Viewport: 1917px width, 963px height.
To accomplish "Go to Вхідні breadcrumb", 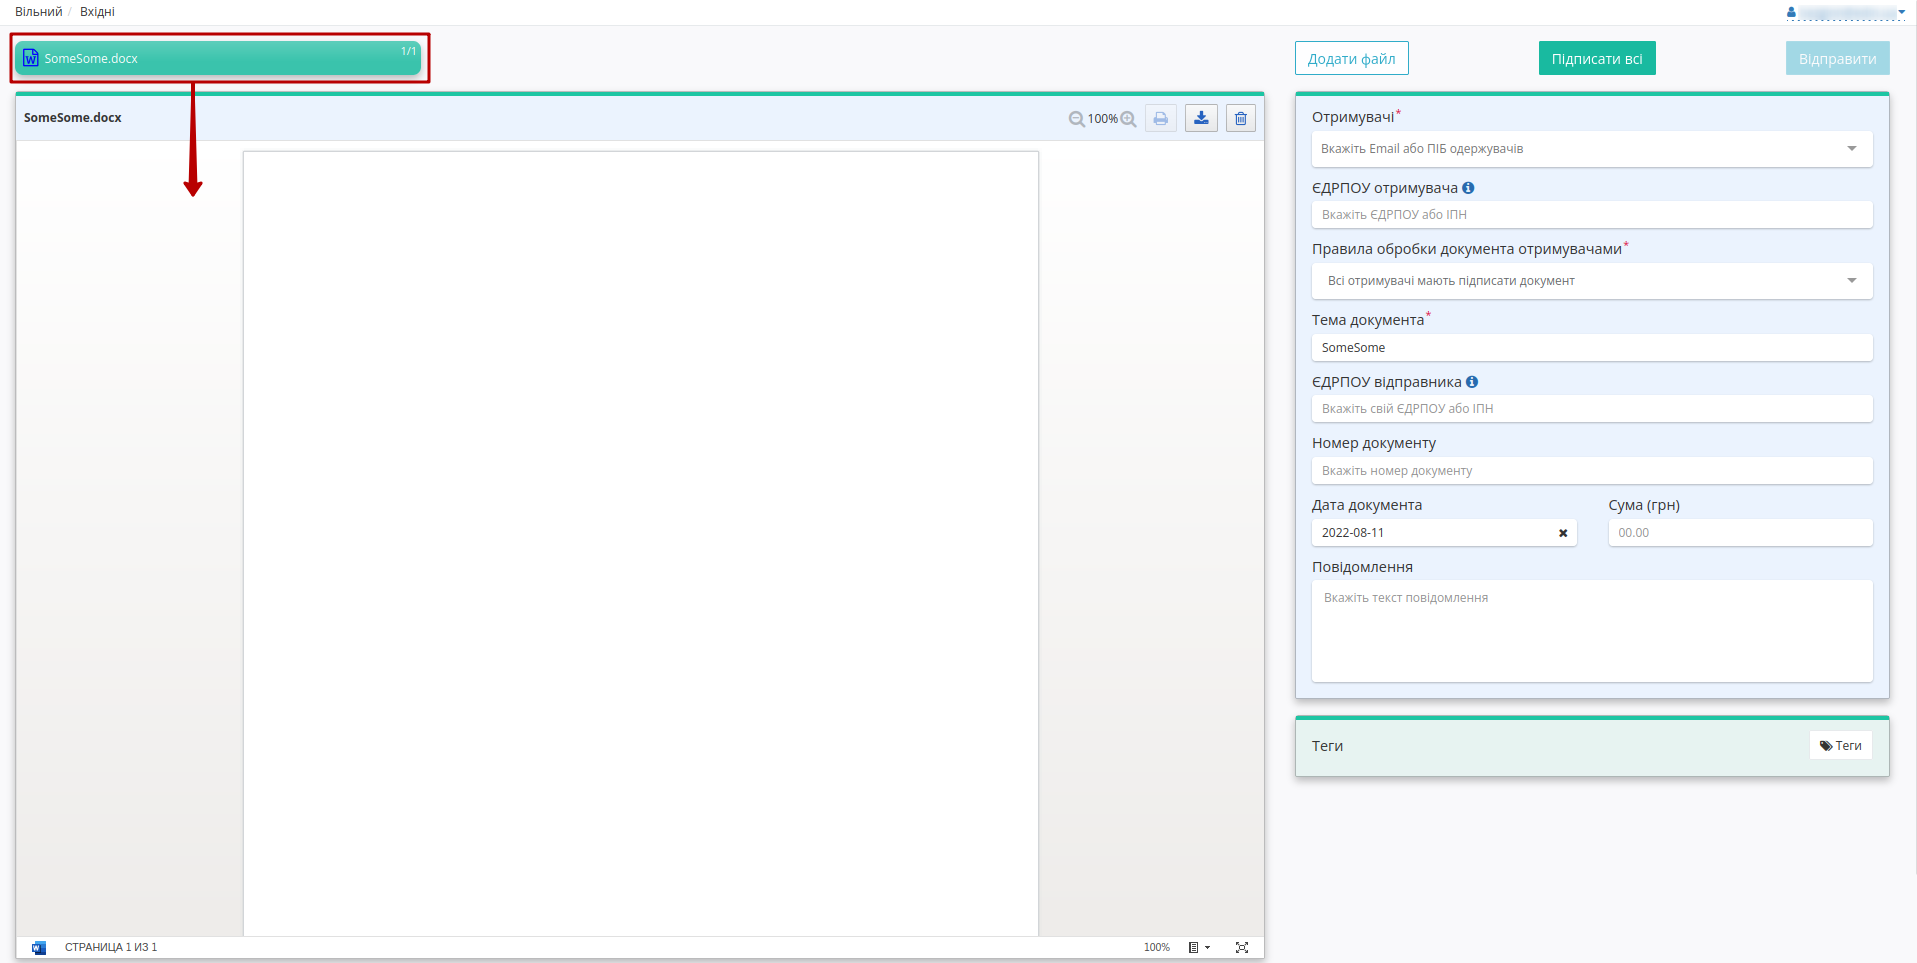I will (97, 12).
